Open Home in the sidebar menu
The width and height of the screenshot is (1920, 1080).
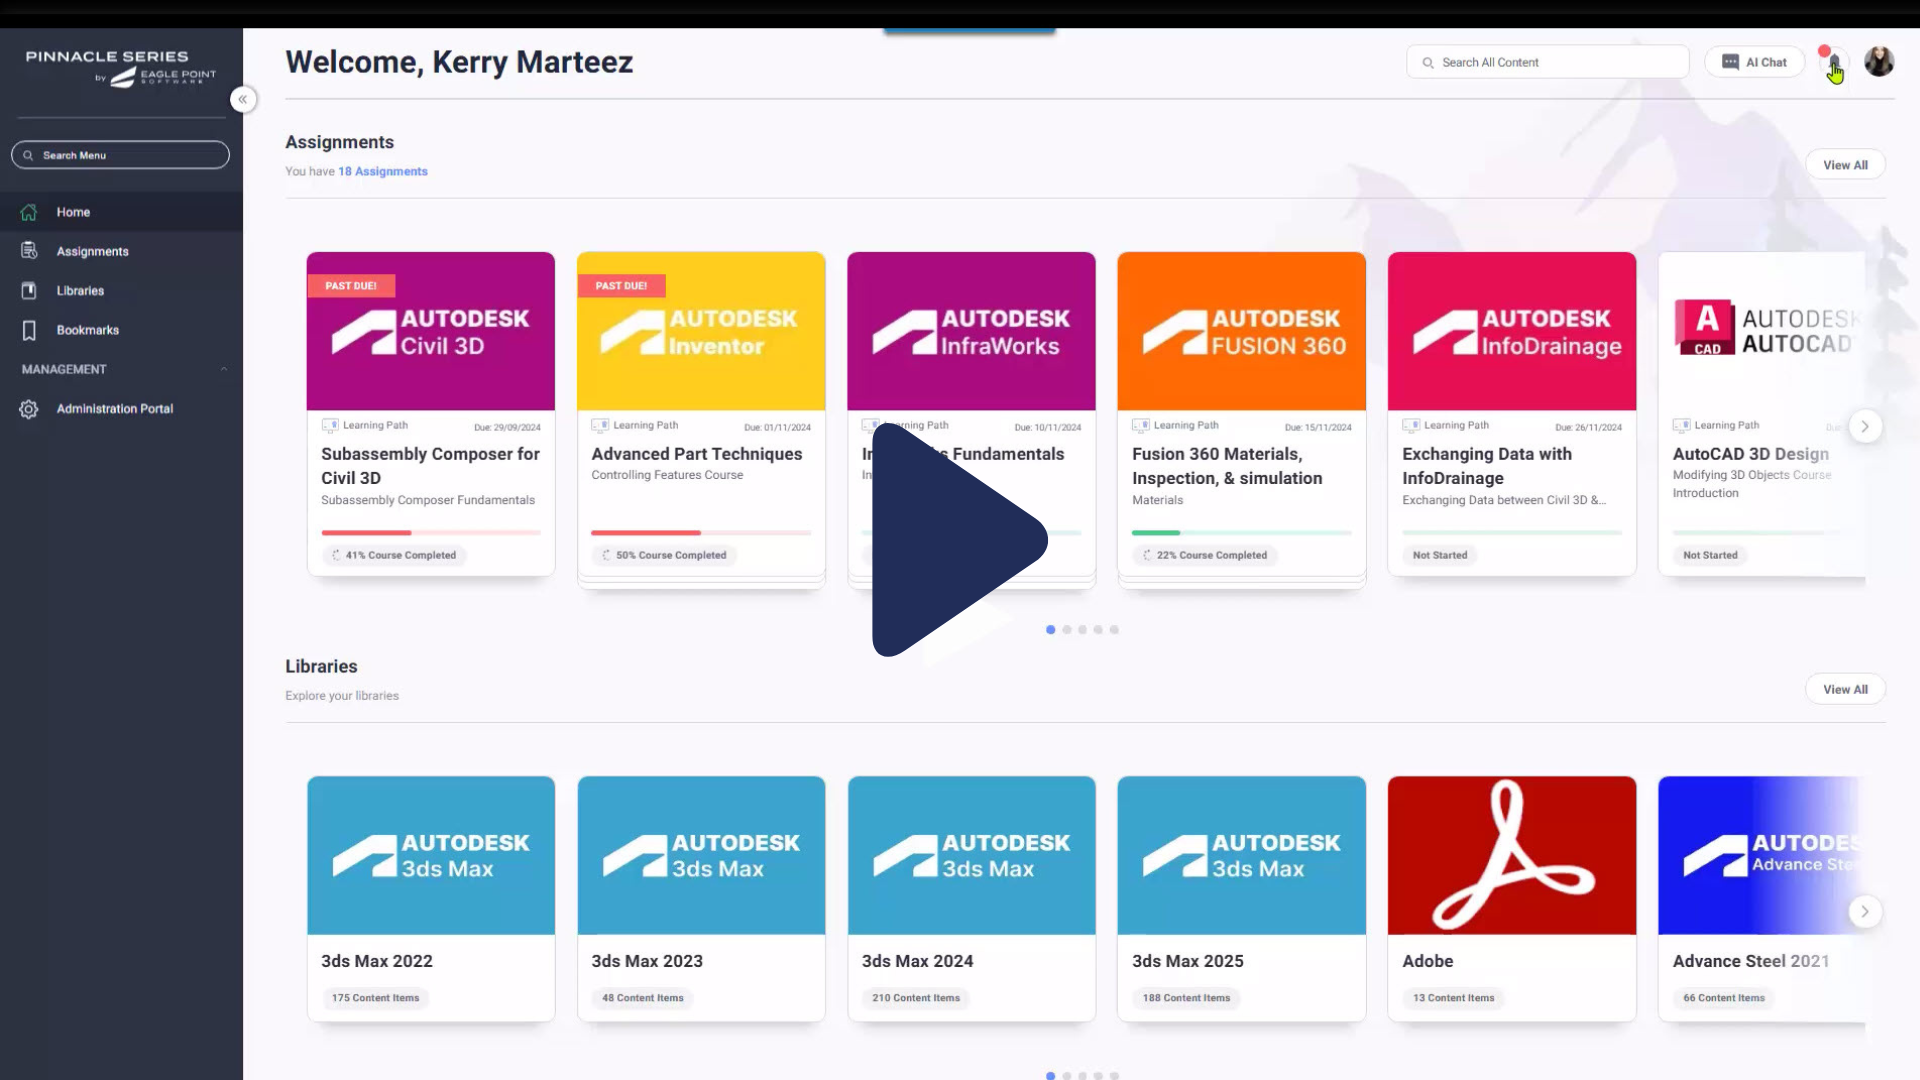(121, 212)
